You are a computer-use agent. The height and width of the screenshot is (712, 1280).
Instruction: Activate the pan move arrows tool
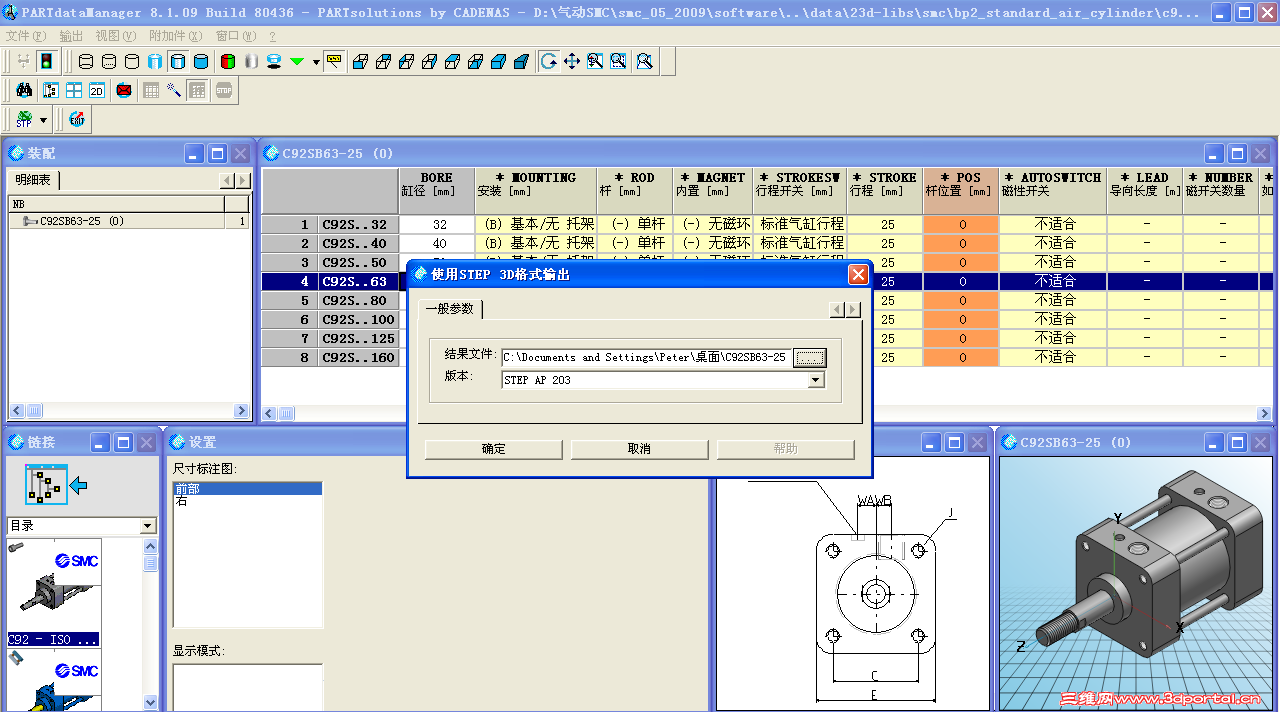[572, 61]
